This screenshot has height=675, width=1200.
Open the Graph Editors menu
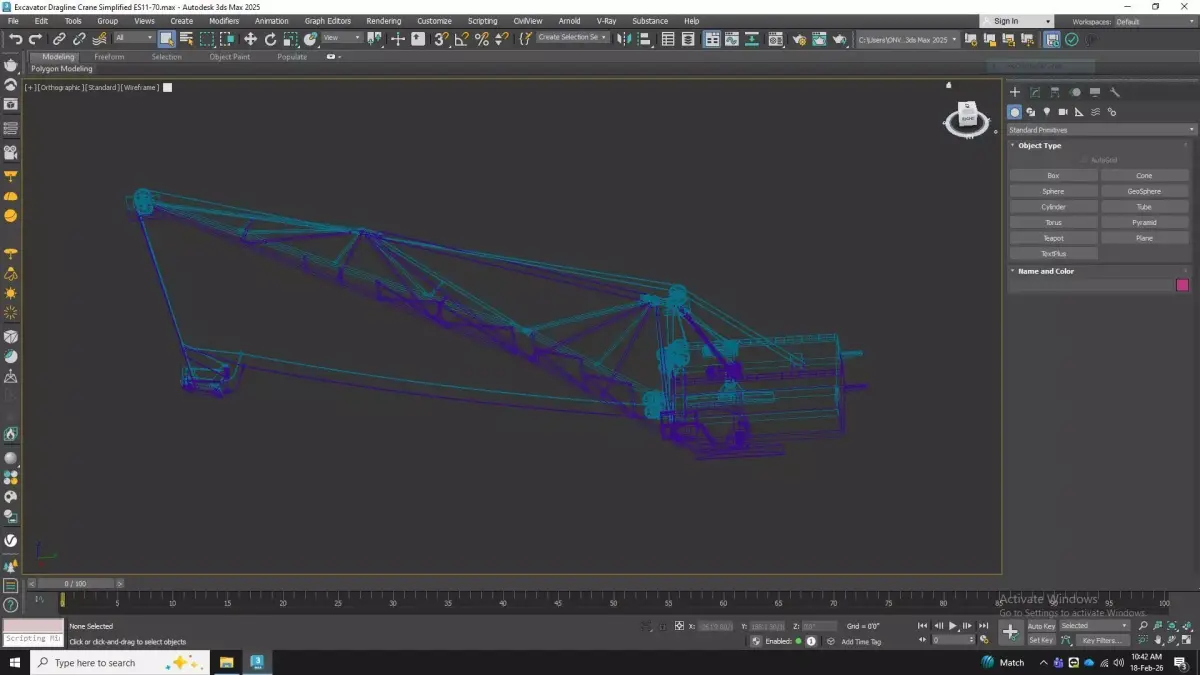(x=328, y=21)
